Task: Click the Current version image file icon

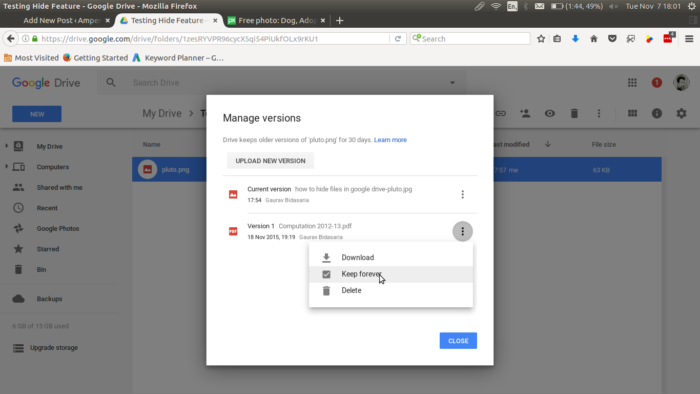Action: coord(233,194)
